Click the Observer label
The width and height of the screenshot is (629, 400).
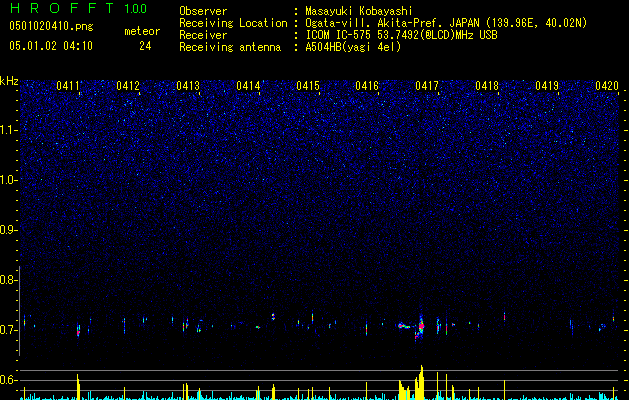click(203, 11)
